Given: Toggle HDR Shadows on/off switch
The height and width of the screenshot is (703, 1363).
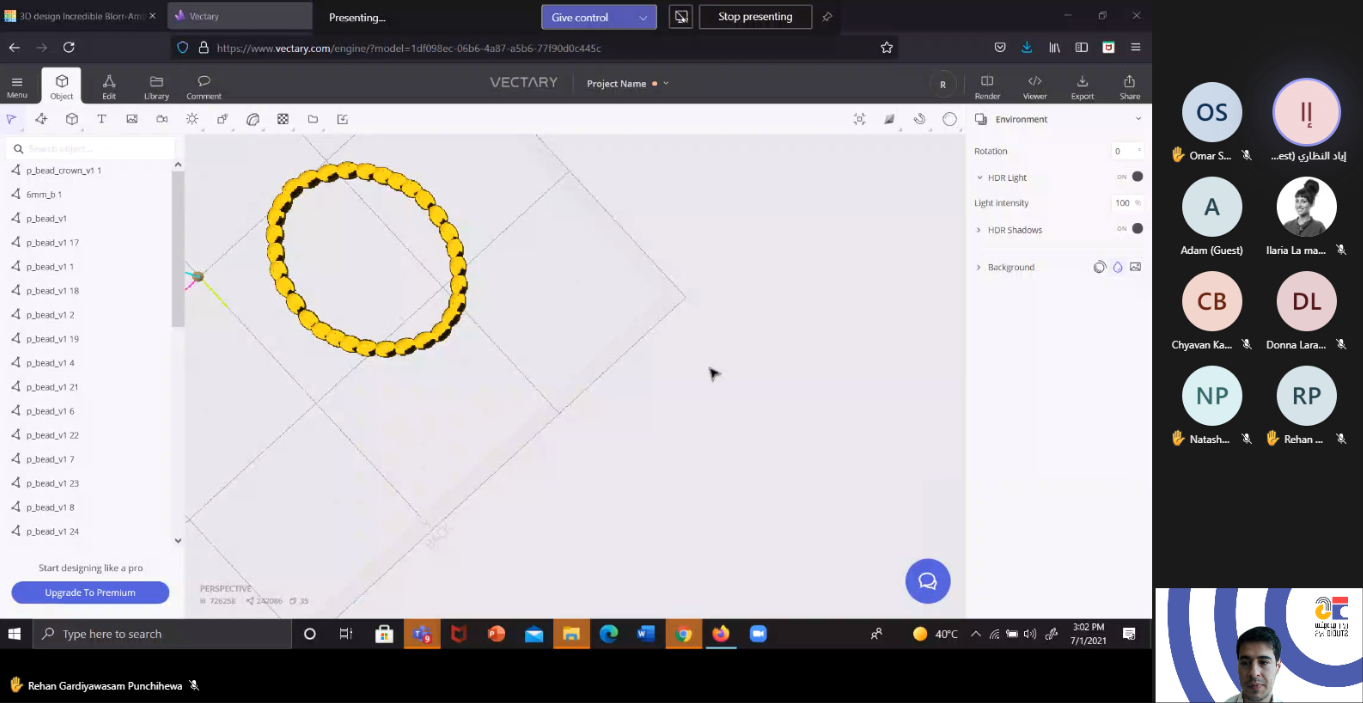Looking at the screenshot, I should [x=1131, y=229].
